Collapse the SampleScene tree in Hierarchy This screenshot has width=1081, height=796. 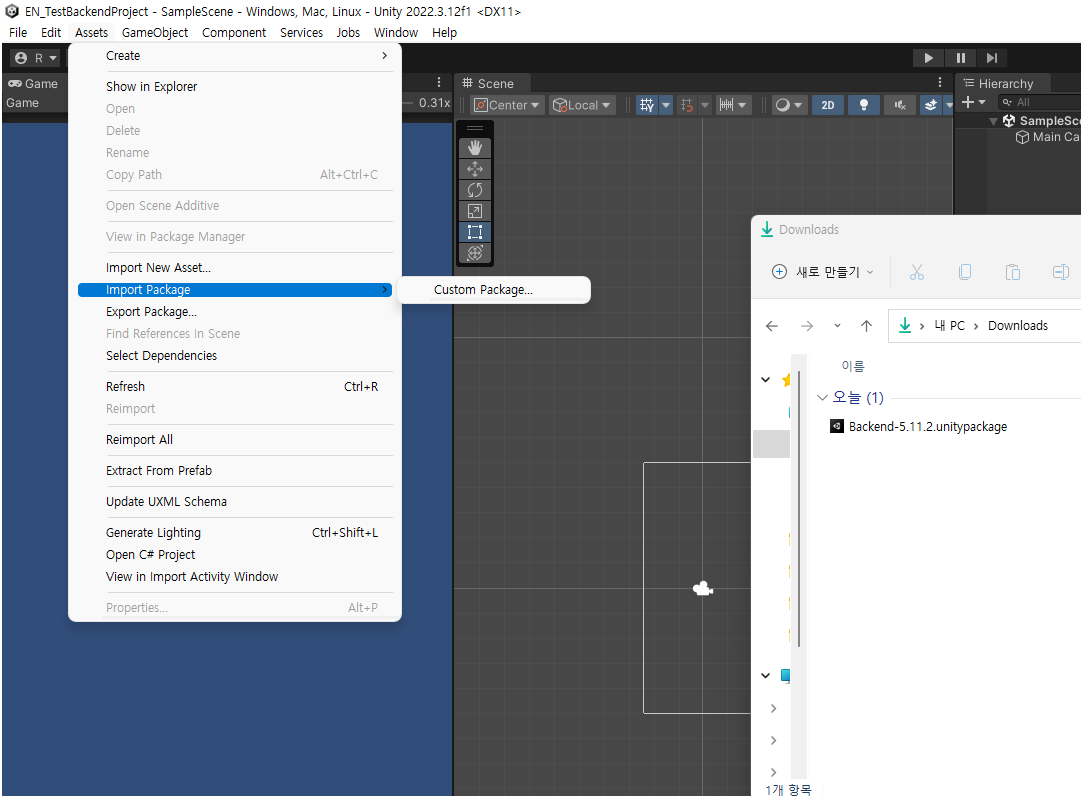click(993, 121)
